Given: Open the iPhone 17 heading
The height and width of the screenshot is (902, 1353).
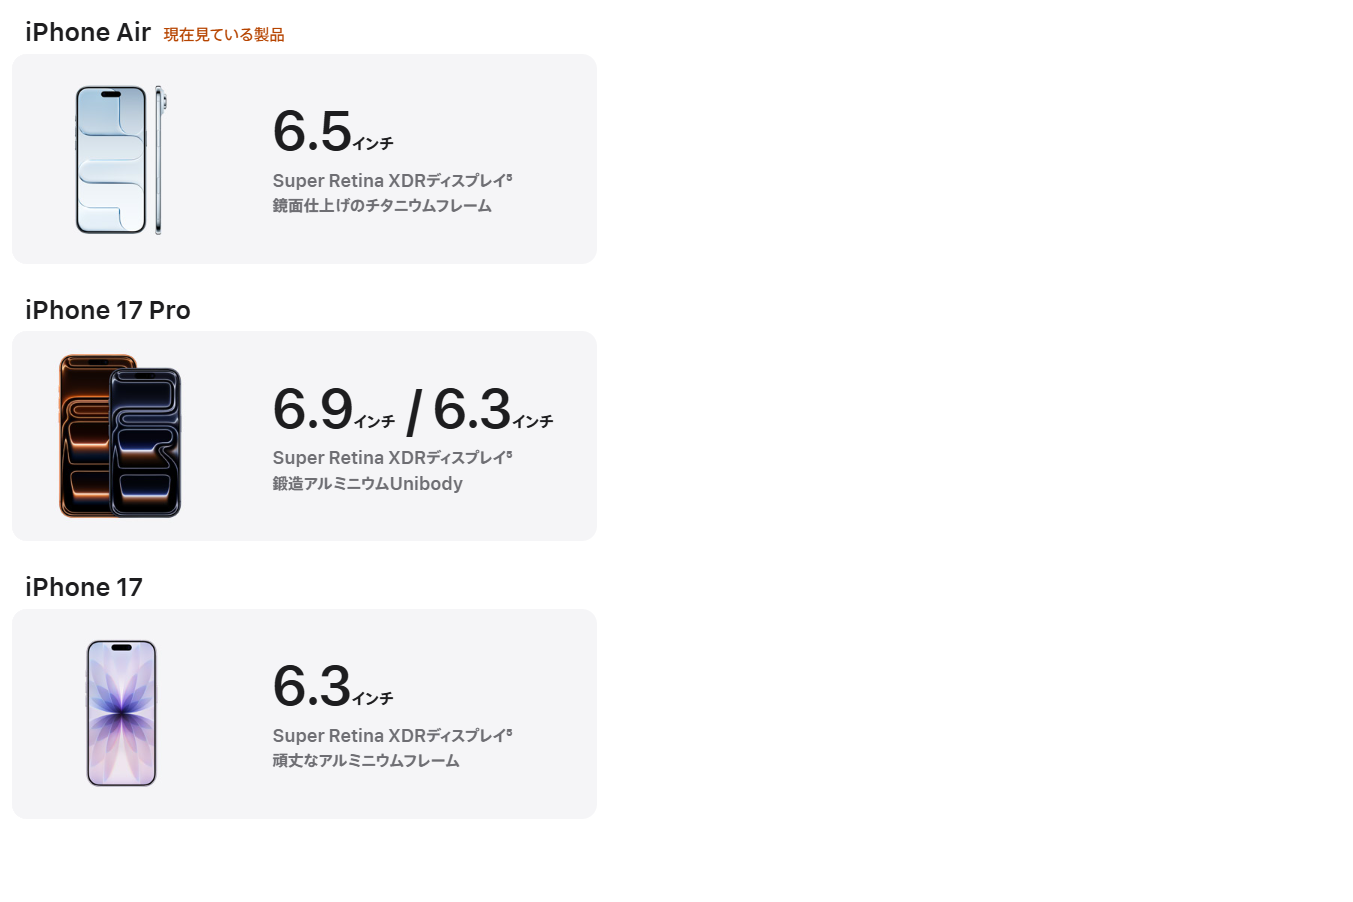Looking at the screenshot, I should [x=84, y=588].
